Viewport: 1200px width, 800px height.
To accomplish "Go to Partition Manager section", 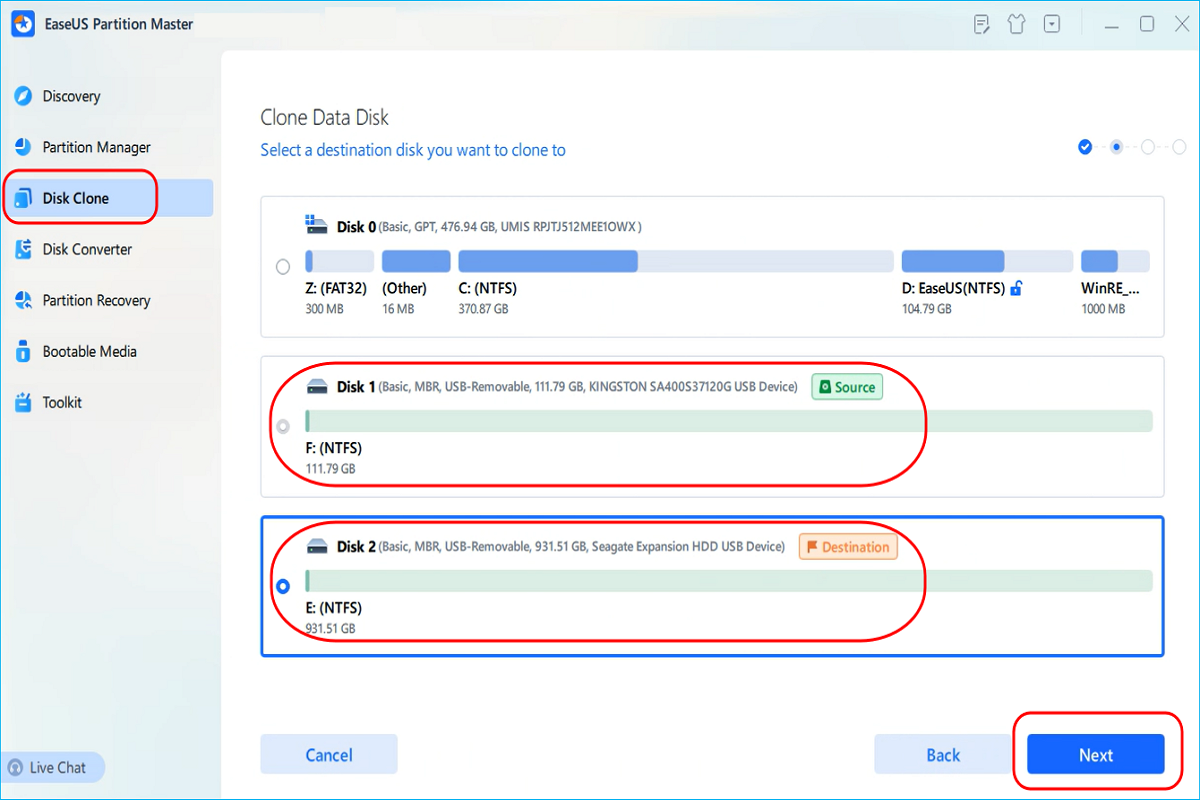I will tap(97, 147).
